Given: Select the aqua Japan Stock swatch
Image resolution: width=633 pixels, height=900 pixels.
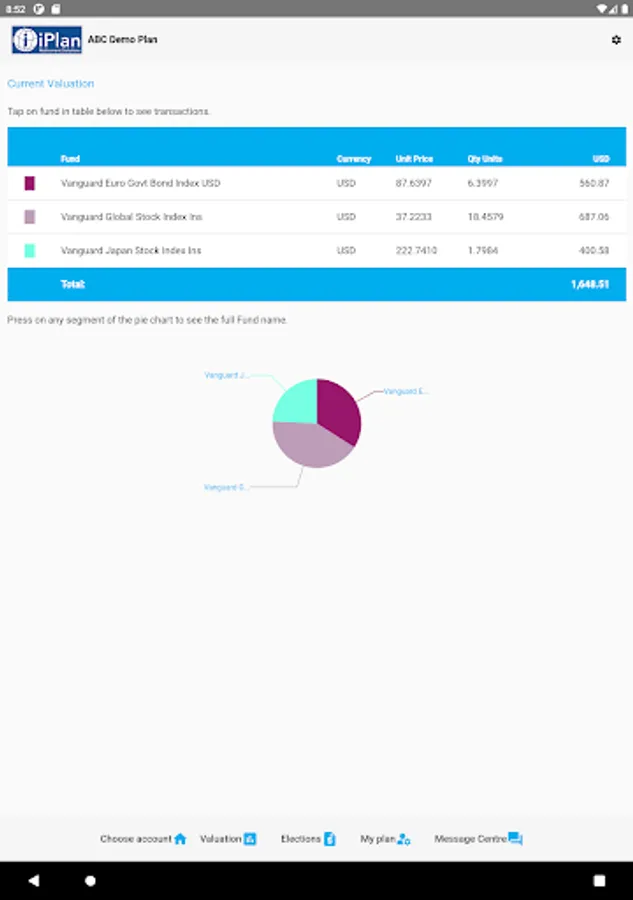Looking at the screenshot, I should click(30, 250).
